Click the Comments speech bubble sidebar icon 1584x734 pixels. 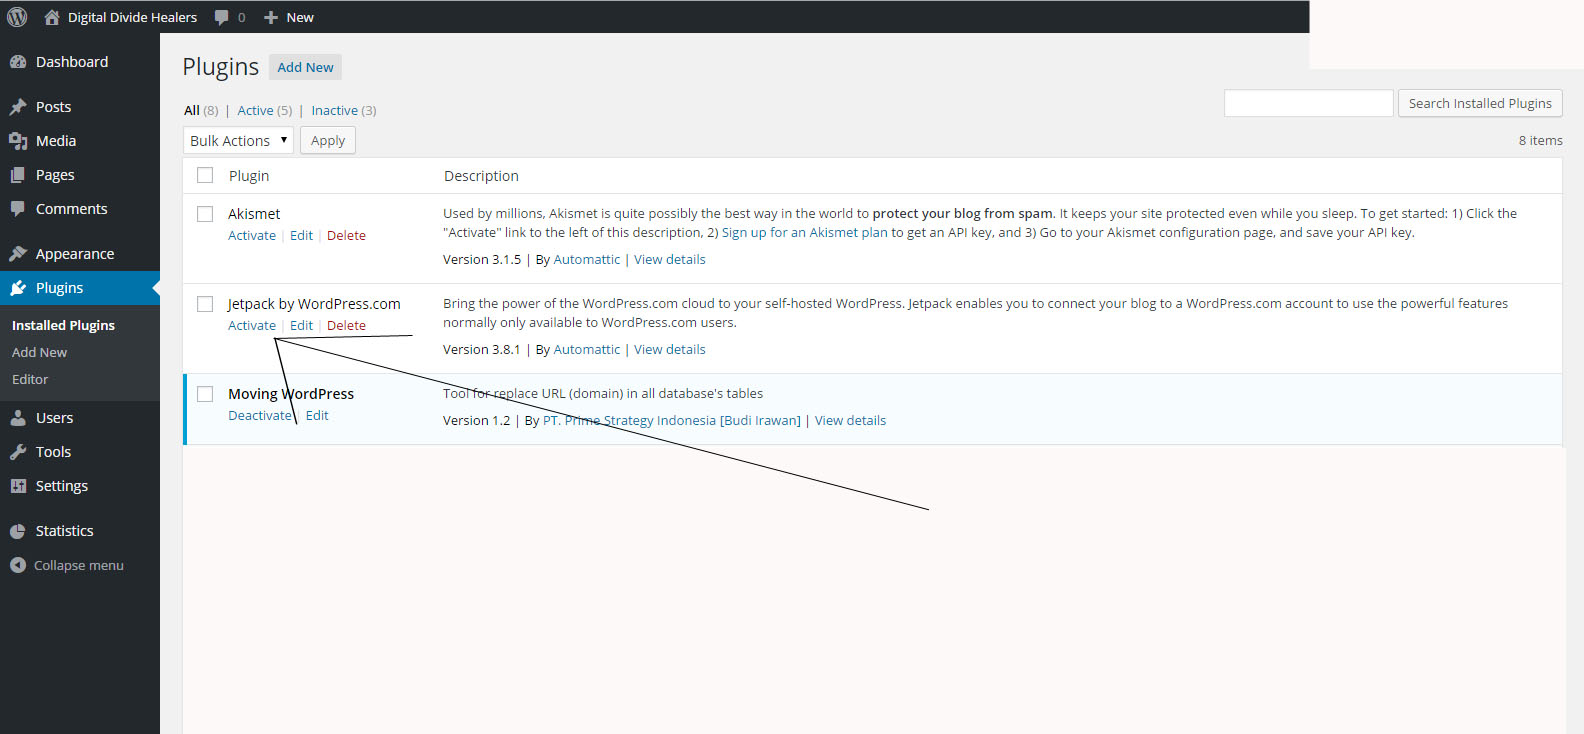[18, 209]
